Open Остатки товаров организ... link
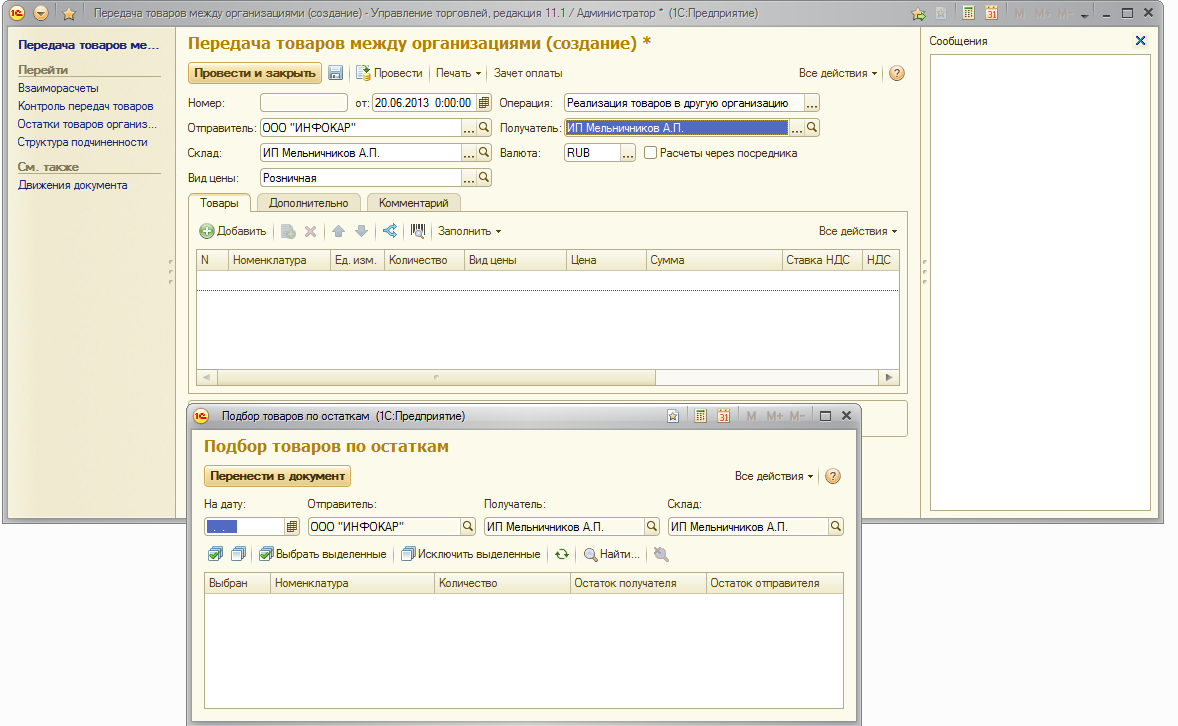 pos(87,124)
